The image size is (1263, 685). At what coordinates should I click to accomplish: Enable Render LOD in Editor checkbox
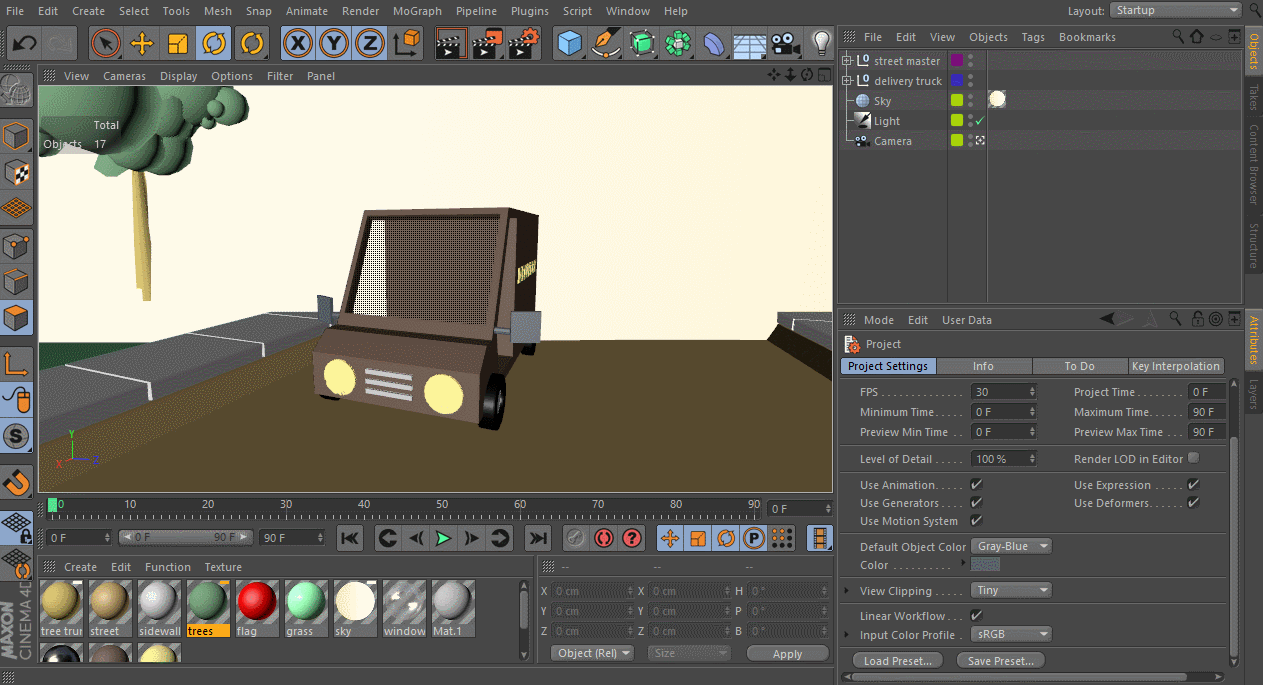(1193, 458)
